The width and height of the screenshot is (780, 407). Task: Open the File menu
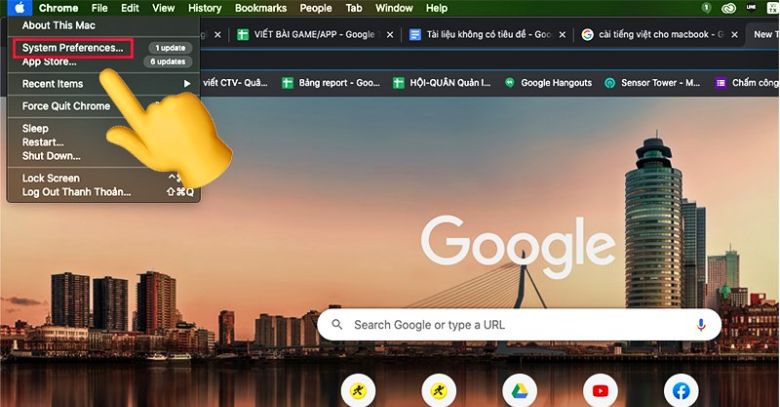pyautogui.click(x=99, y=8)
